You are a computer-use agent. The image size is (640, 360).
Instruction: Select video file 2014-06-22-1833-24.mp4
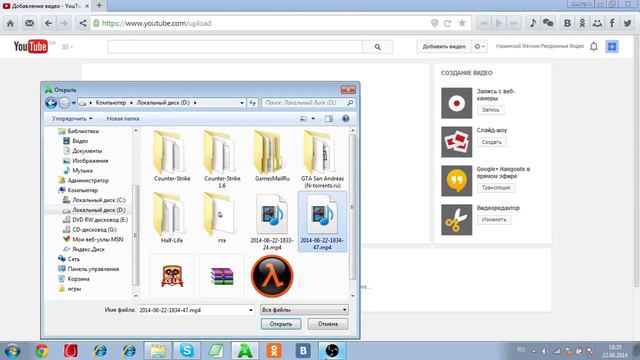tap(272, 222)
